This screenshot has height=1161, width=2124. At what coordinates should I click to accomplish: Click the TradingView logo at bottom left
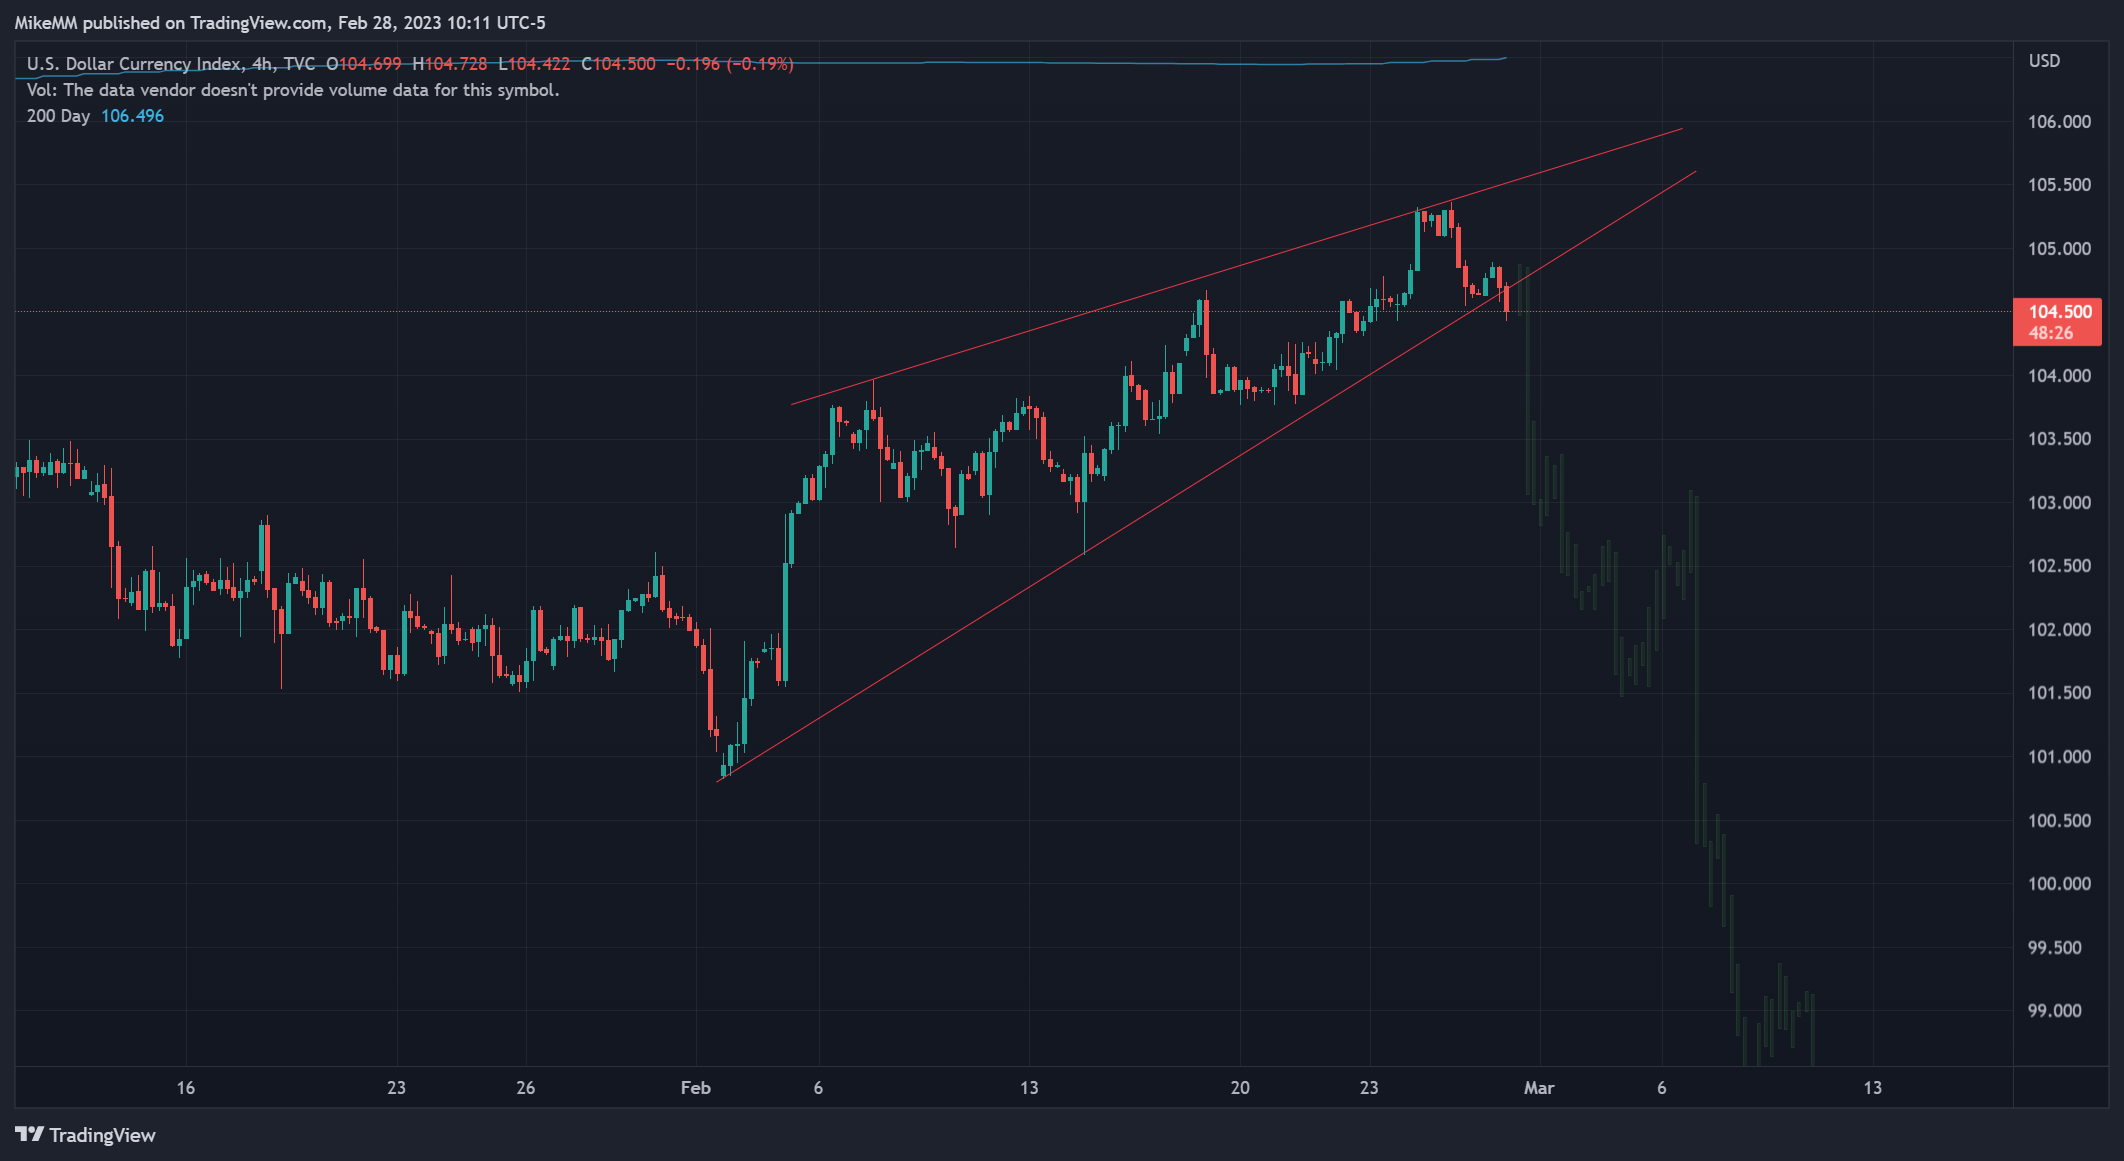(85, 1135)
